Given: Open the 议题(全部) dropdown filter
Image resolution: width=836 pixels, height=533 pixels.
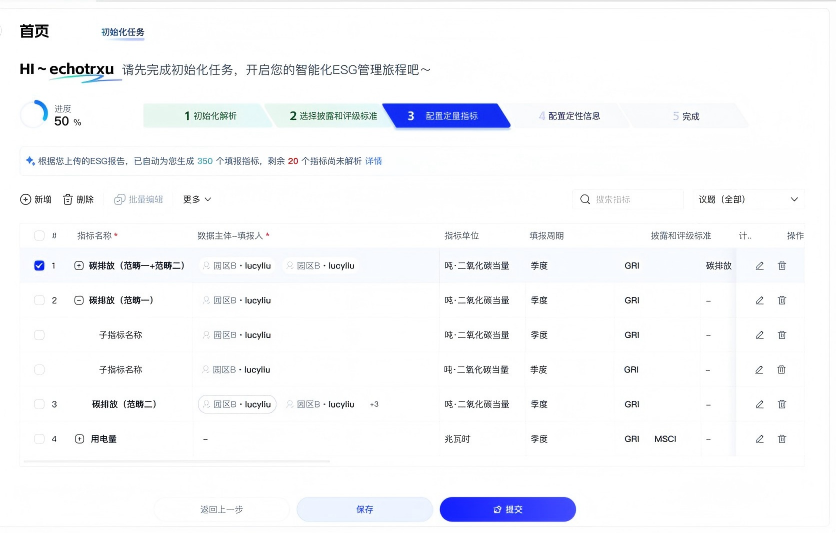Looking at the screenshot, I should click(750, 199).
